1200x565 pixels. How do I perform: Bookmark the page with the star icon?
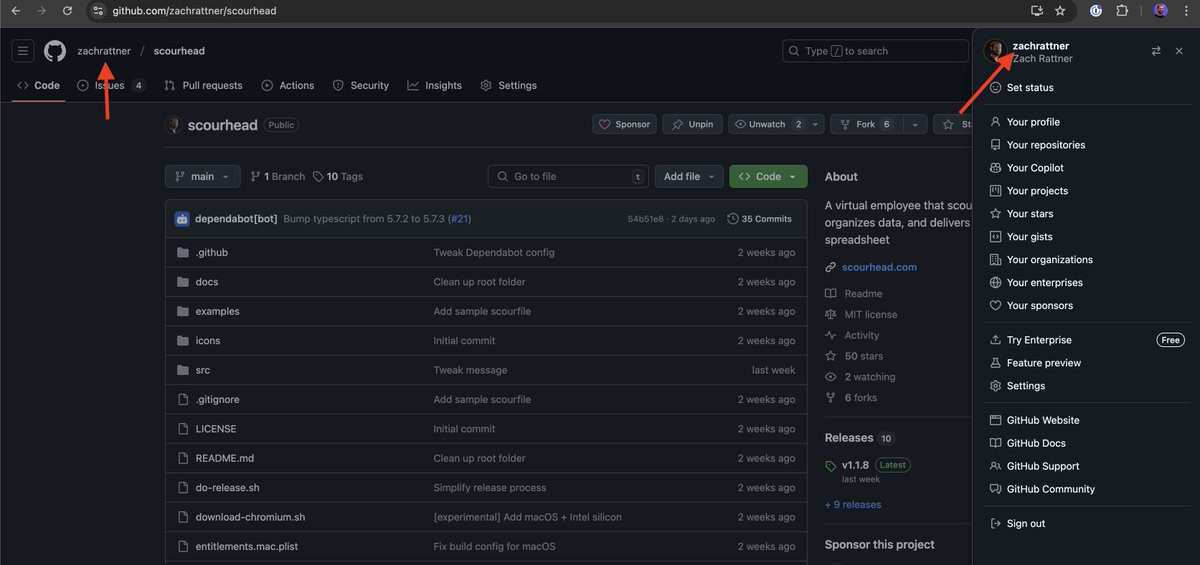1062,11
